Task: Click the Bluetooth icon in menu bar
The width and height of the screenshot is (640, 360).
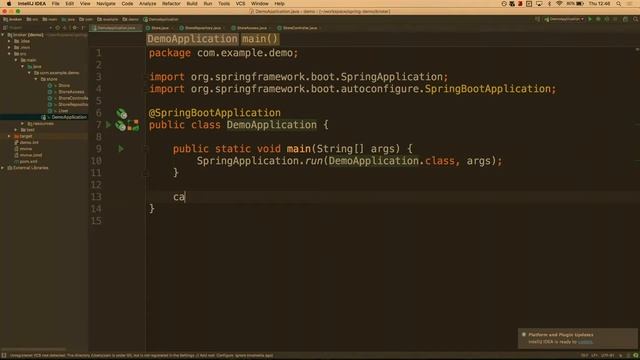Action: point(549,4)
